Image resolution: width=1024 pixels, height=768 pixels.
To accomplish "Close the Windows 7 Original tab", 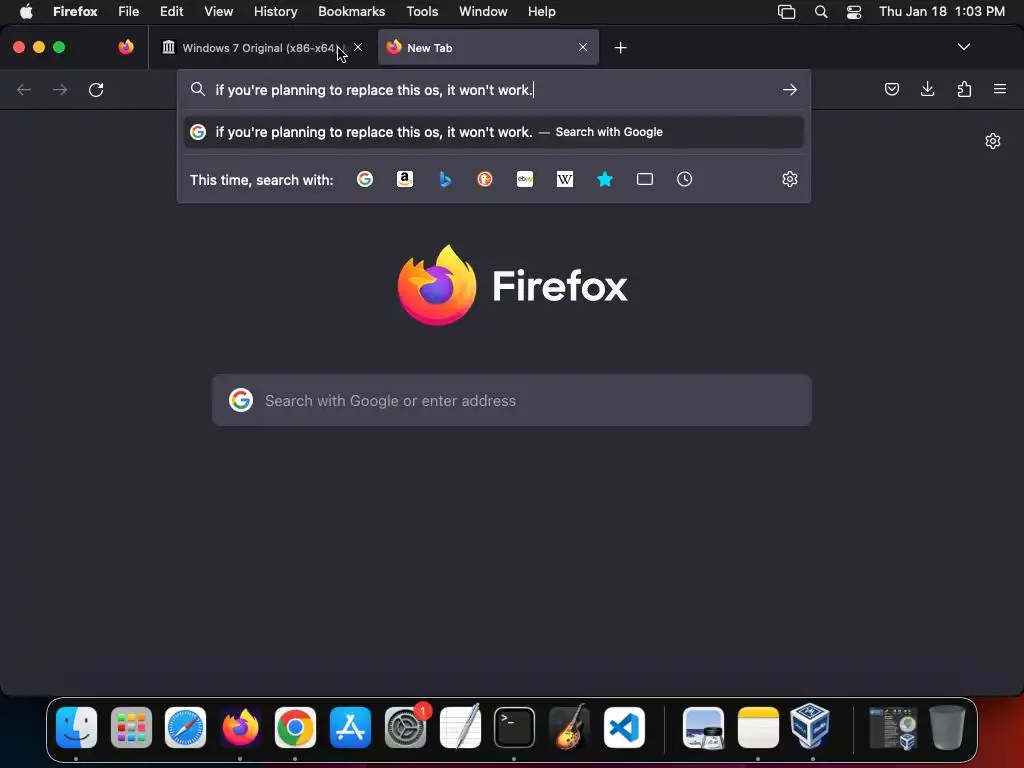I will pyautogui.click(x=358, y=47).
